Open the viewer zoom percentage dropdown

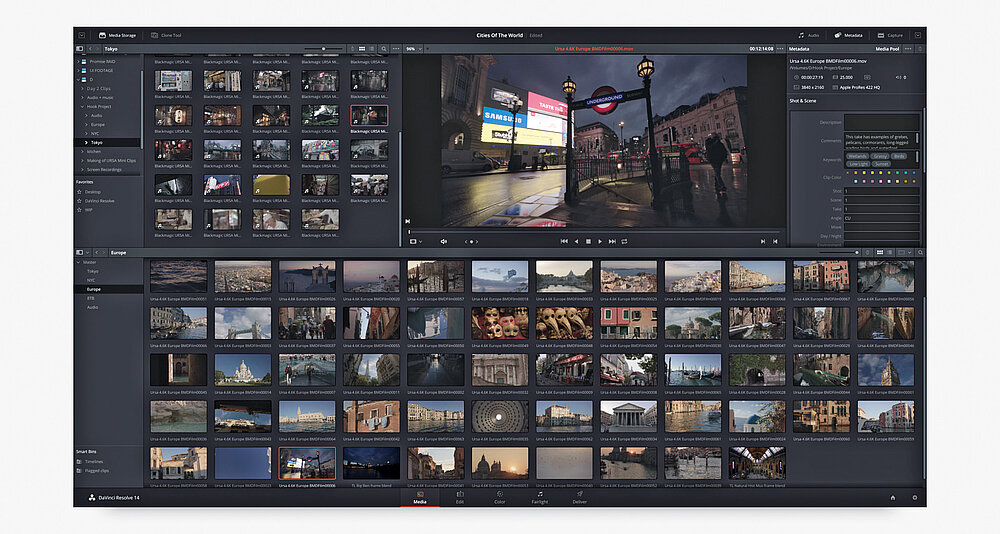click(413, 48)
